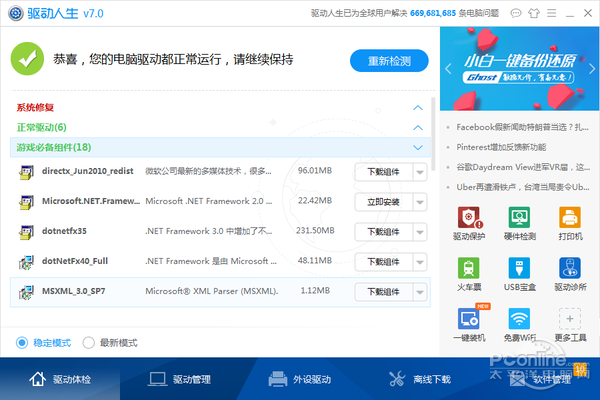Switch to the 驱动管理 tab

pos(180,379)
